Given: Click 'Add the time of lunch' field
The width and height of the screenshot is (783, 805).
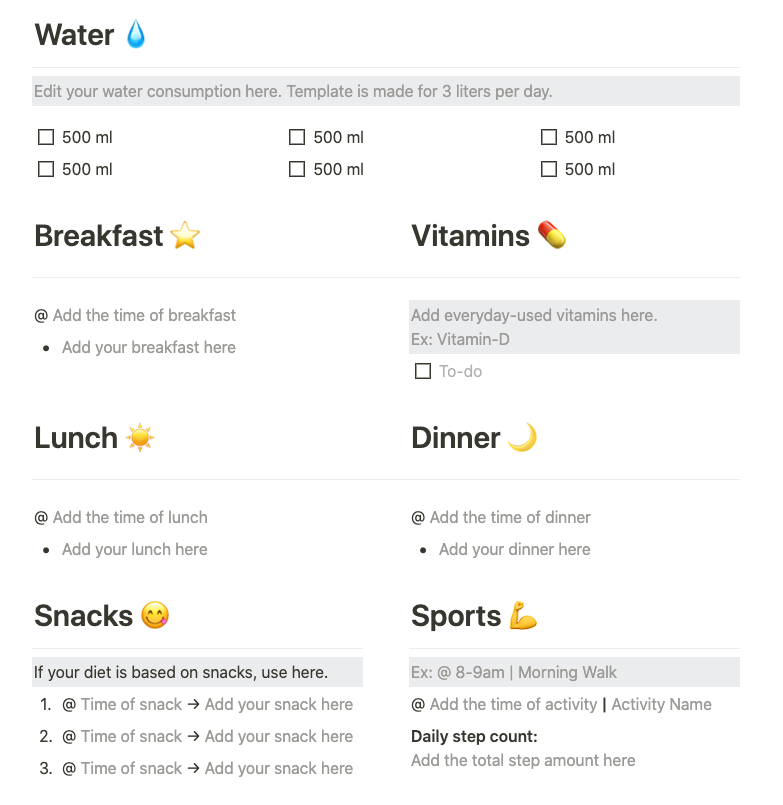Looking at the screenshot, I should (x=130, y=517).
